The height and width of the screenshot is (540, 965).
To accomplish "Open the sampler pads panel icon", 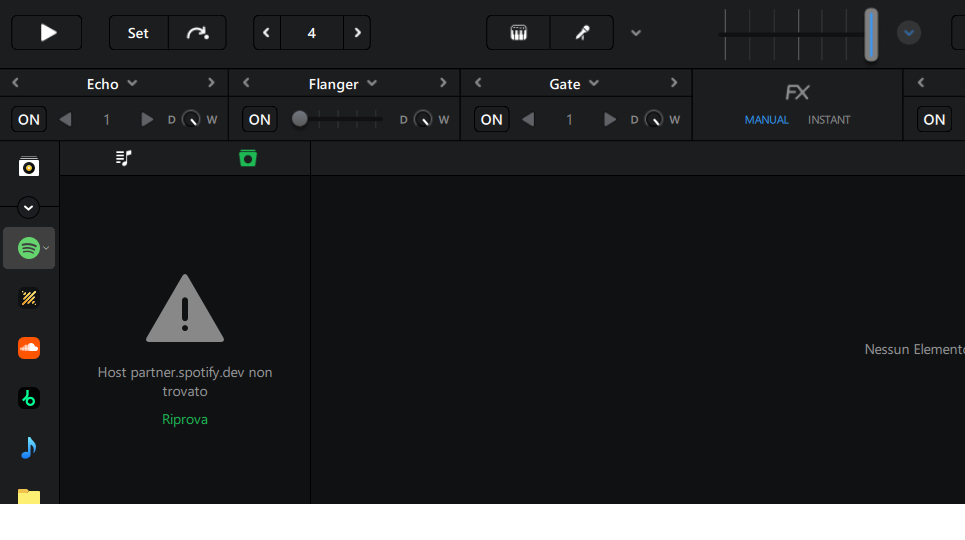I will 518,33.
